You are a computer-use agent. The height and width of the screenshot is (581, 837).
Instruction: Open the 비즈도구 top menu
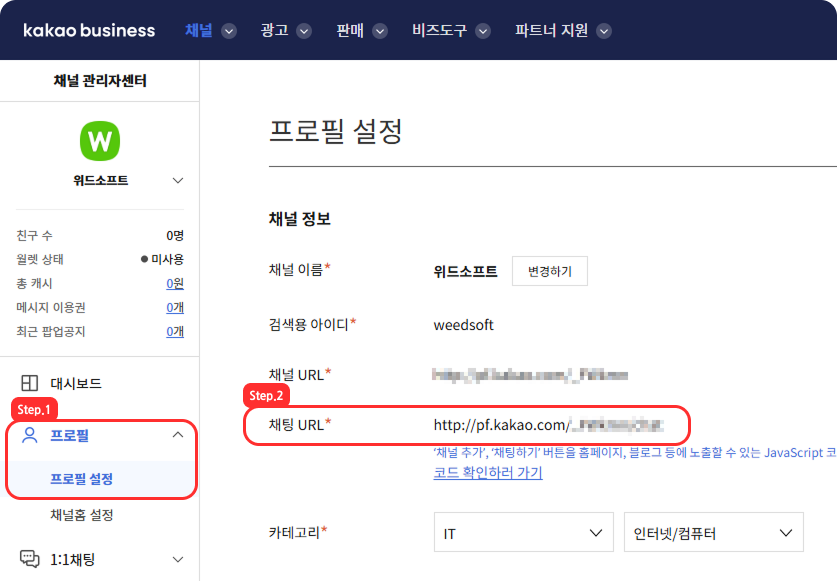pos(439,30)
